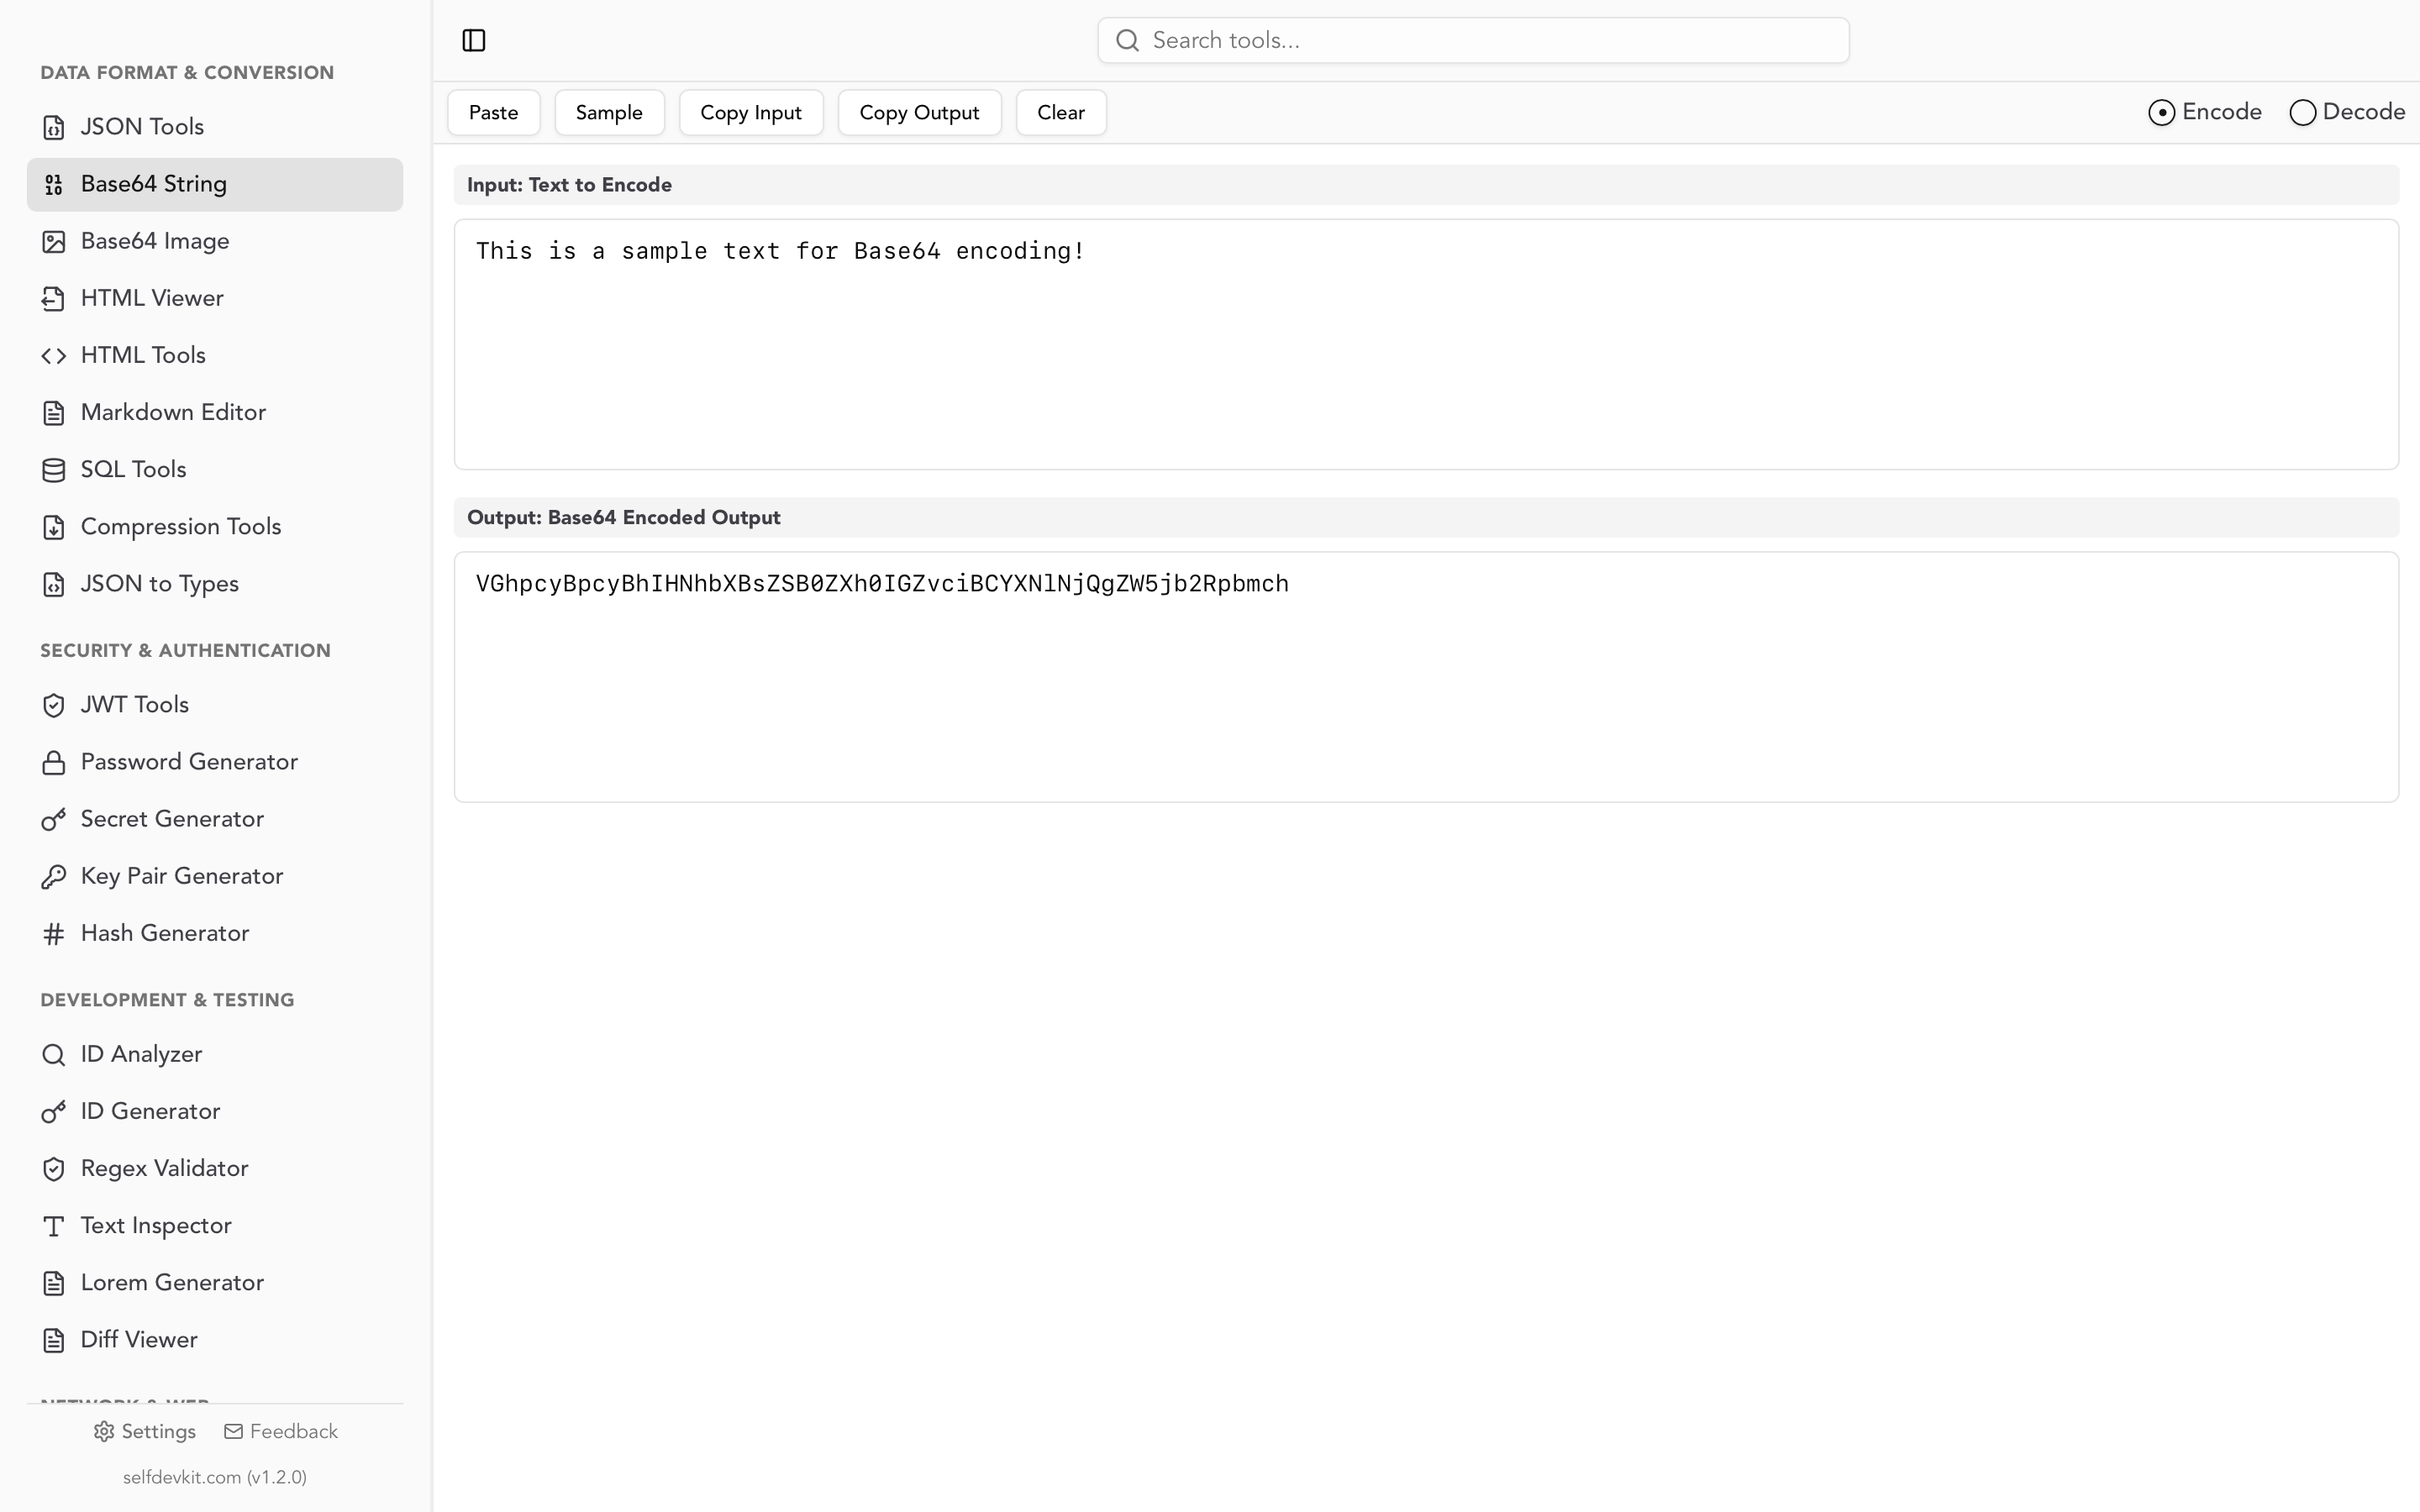Click the Development & Testing section heading
This screenshot has height=1512, width=2420.
(167, 1000)
